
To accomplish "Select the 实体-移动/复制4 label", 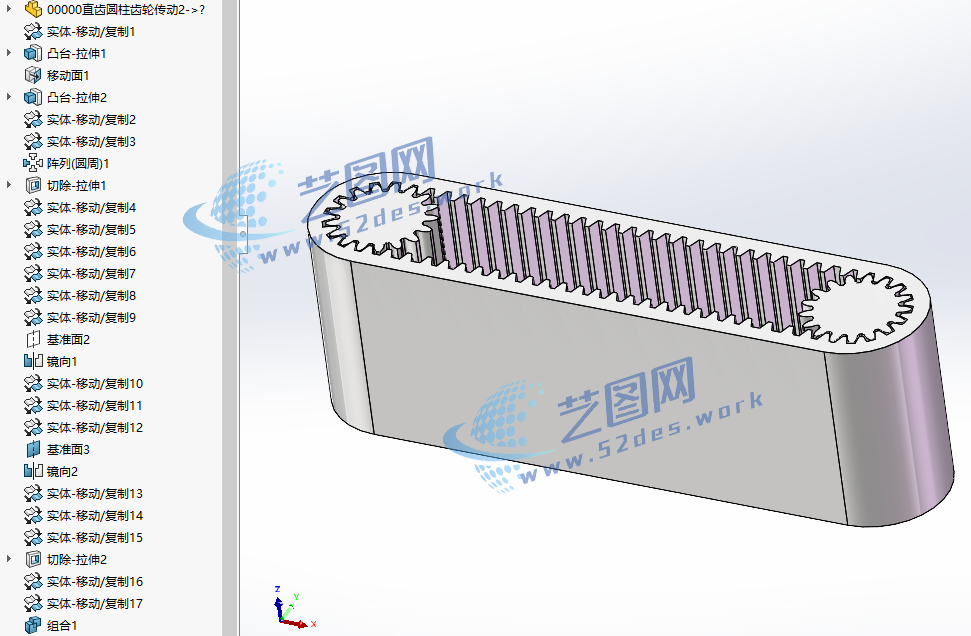I will click(91, 207).
